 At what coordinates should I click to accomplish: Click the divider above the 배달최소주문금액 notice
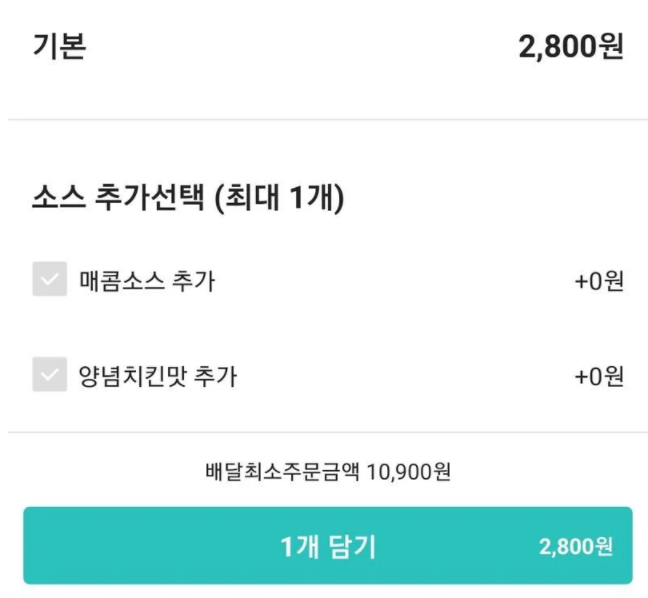pyautogui.click(x=324, y=432)
